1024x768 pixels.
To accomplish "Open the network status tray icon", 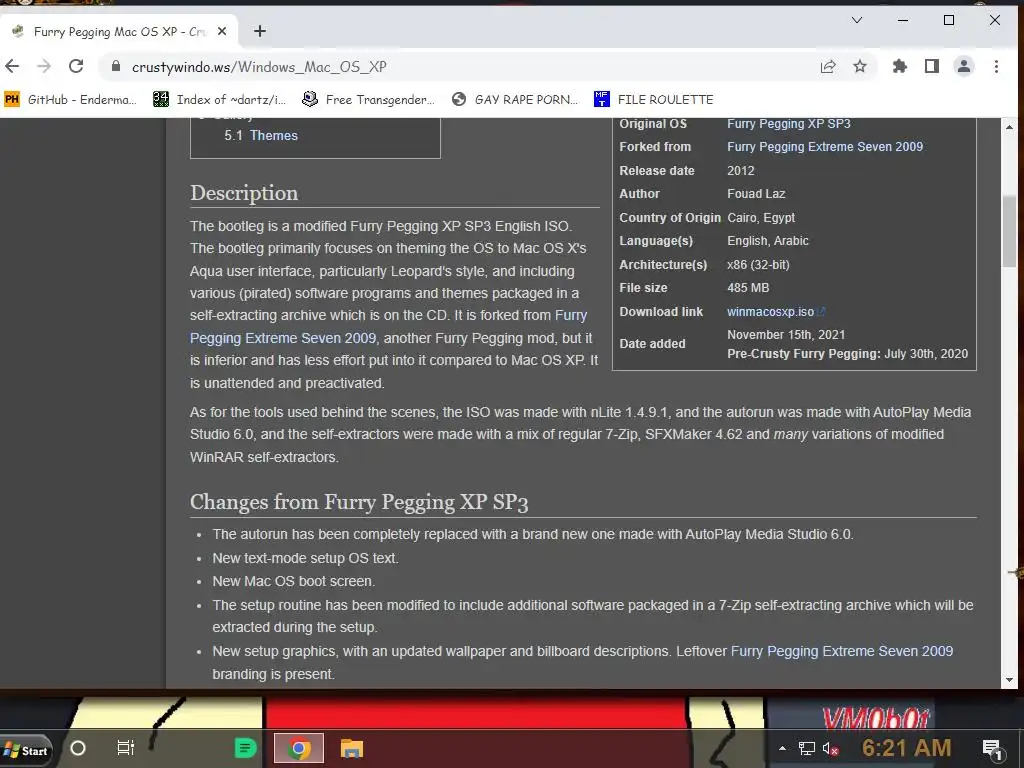I will tap(807, 748).
